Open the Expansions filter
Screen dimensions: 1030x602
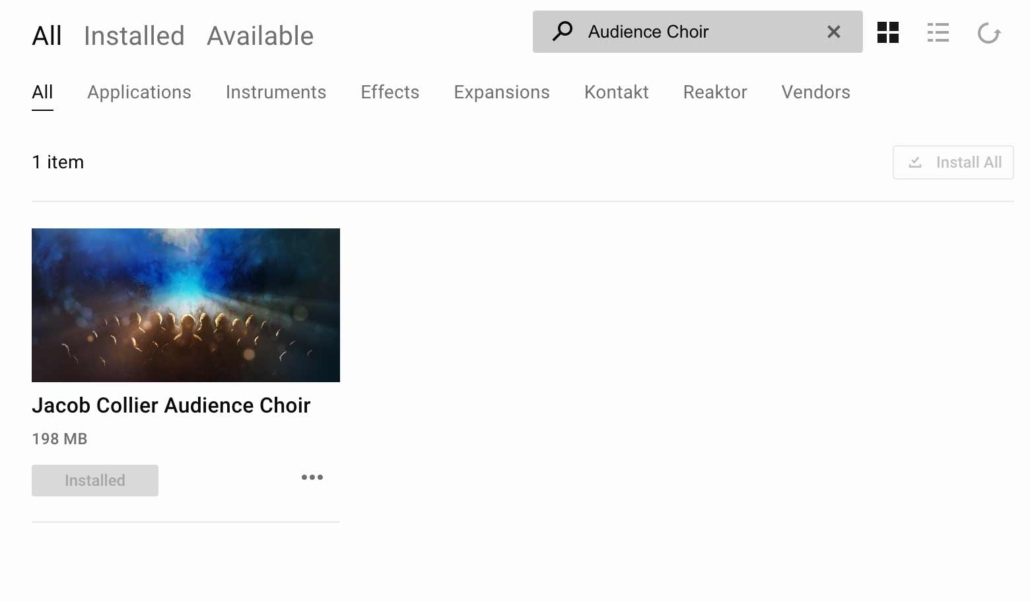(x=501, y=92)
